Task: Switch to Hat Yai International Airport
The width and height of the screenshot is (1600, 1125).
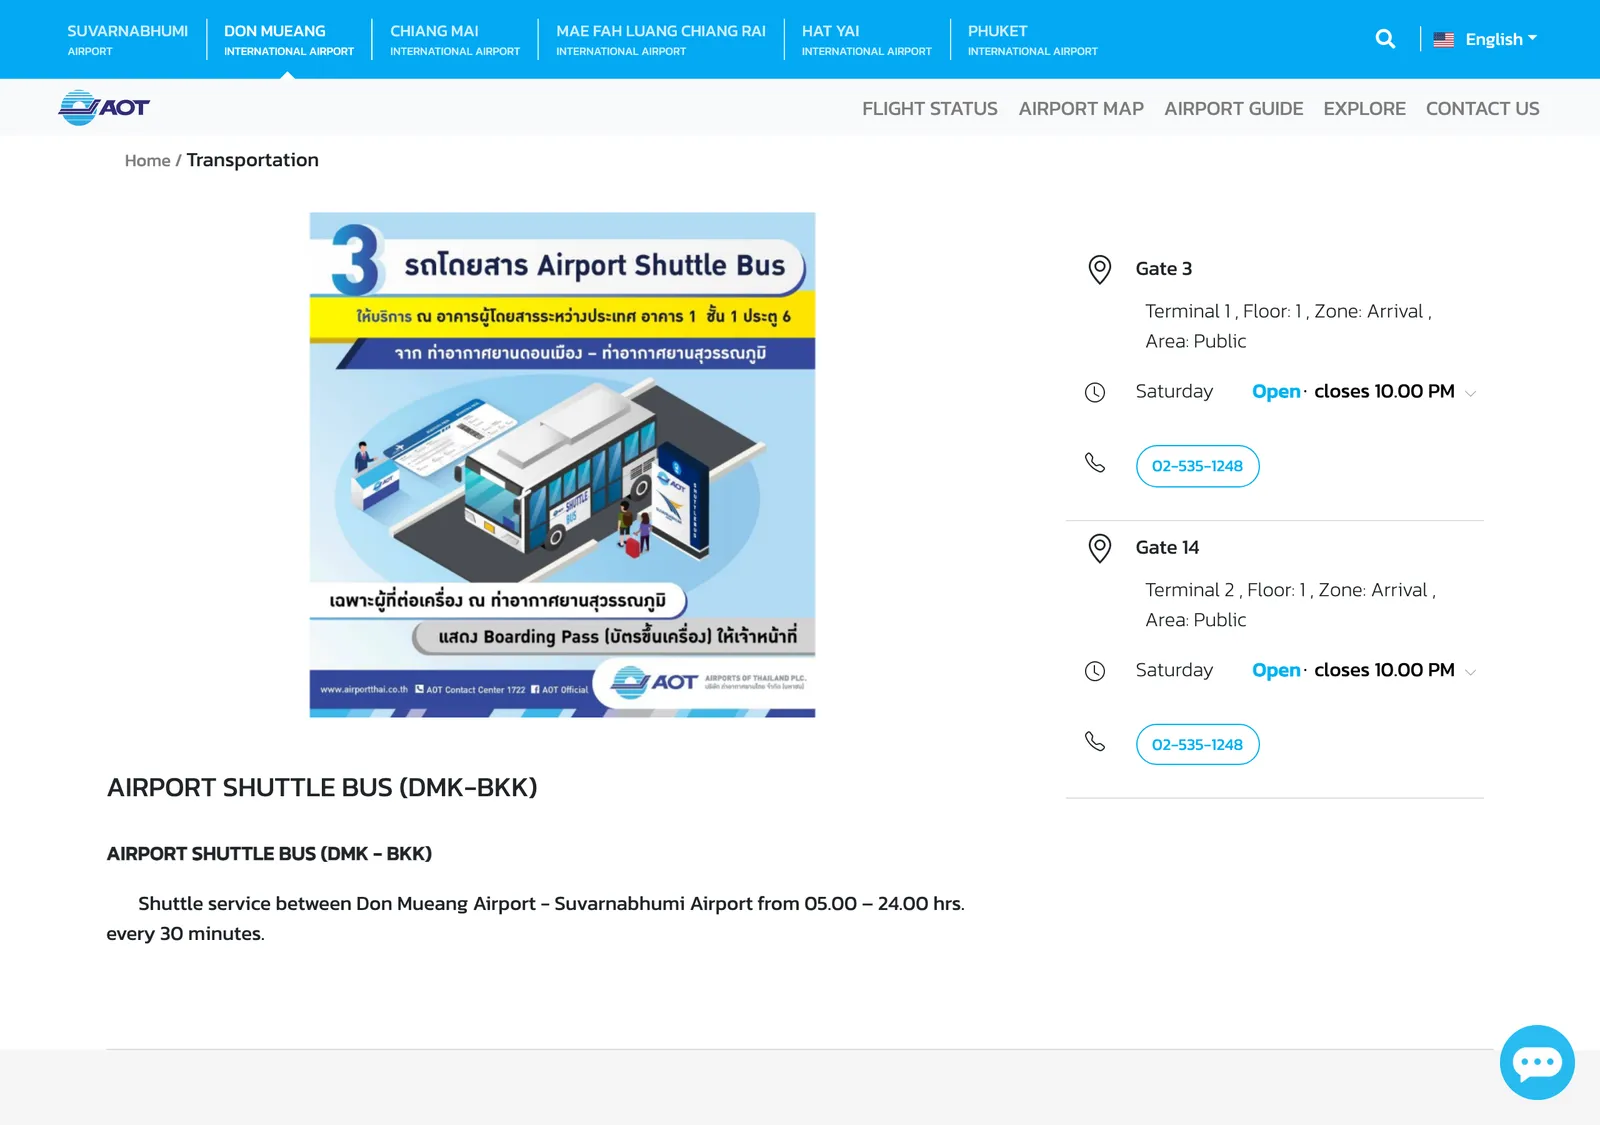Action: coord(866,39)
